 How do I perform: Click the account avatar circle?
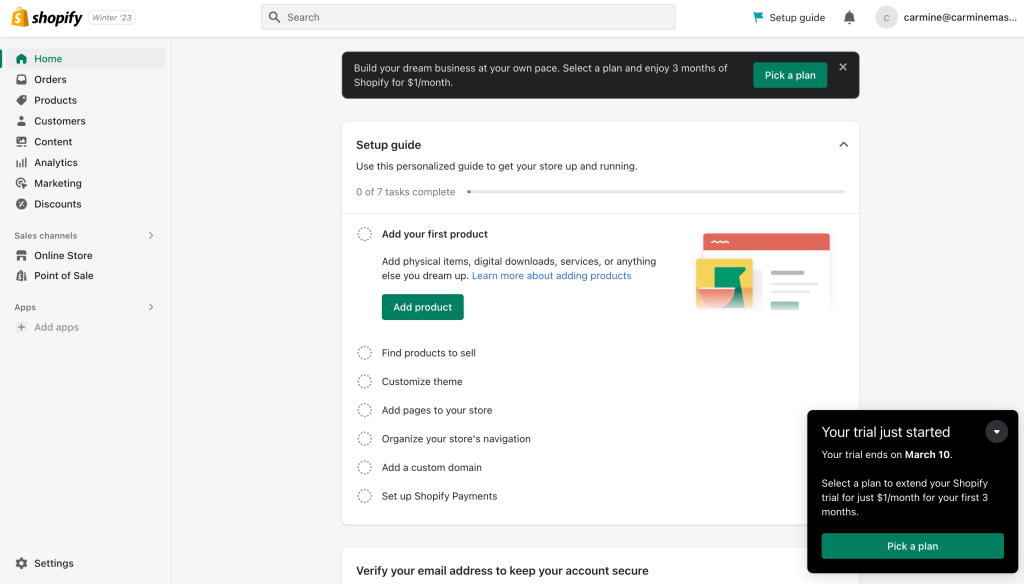886,18
